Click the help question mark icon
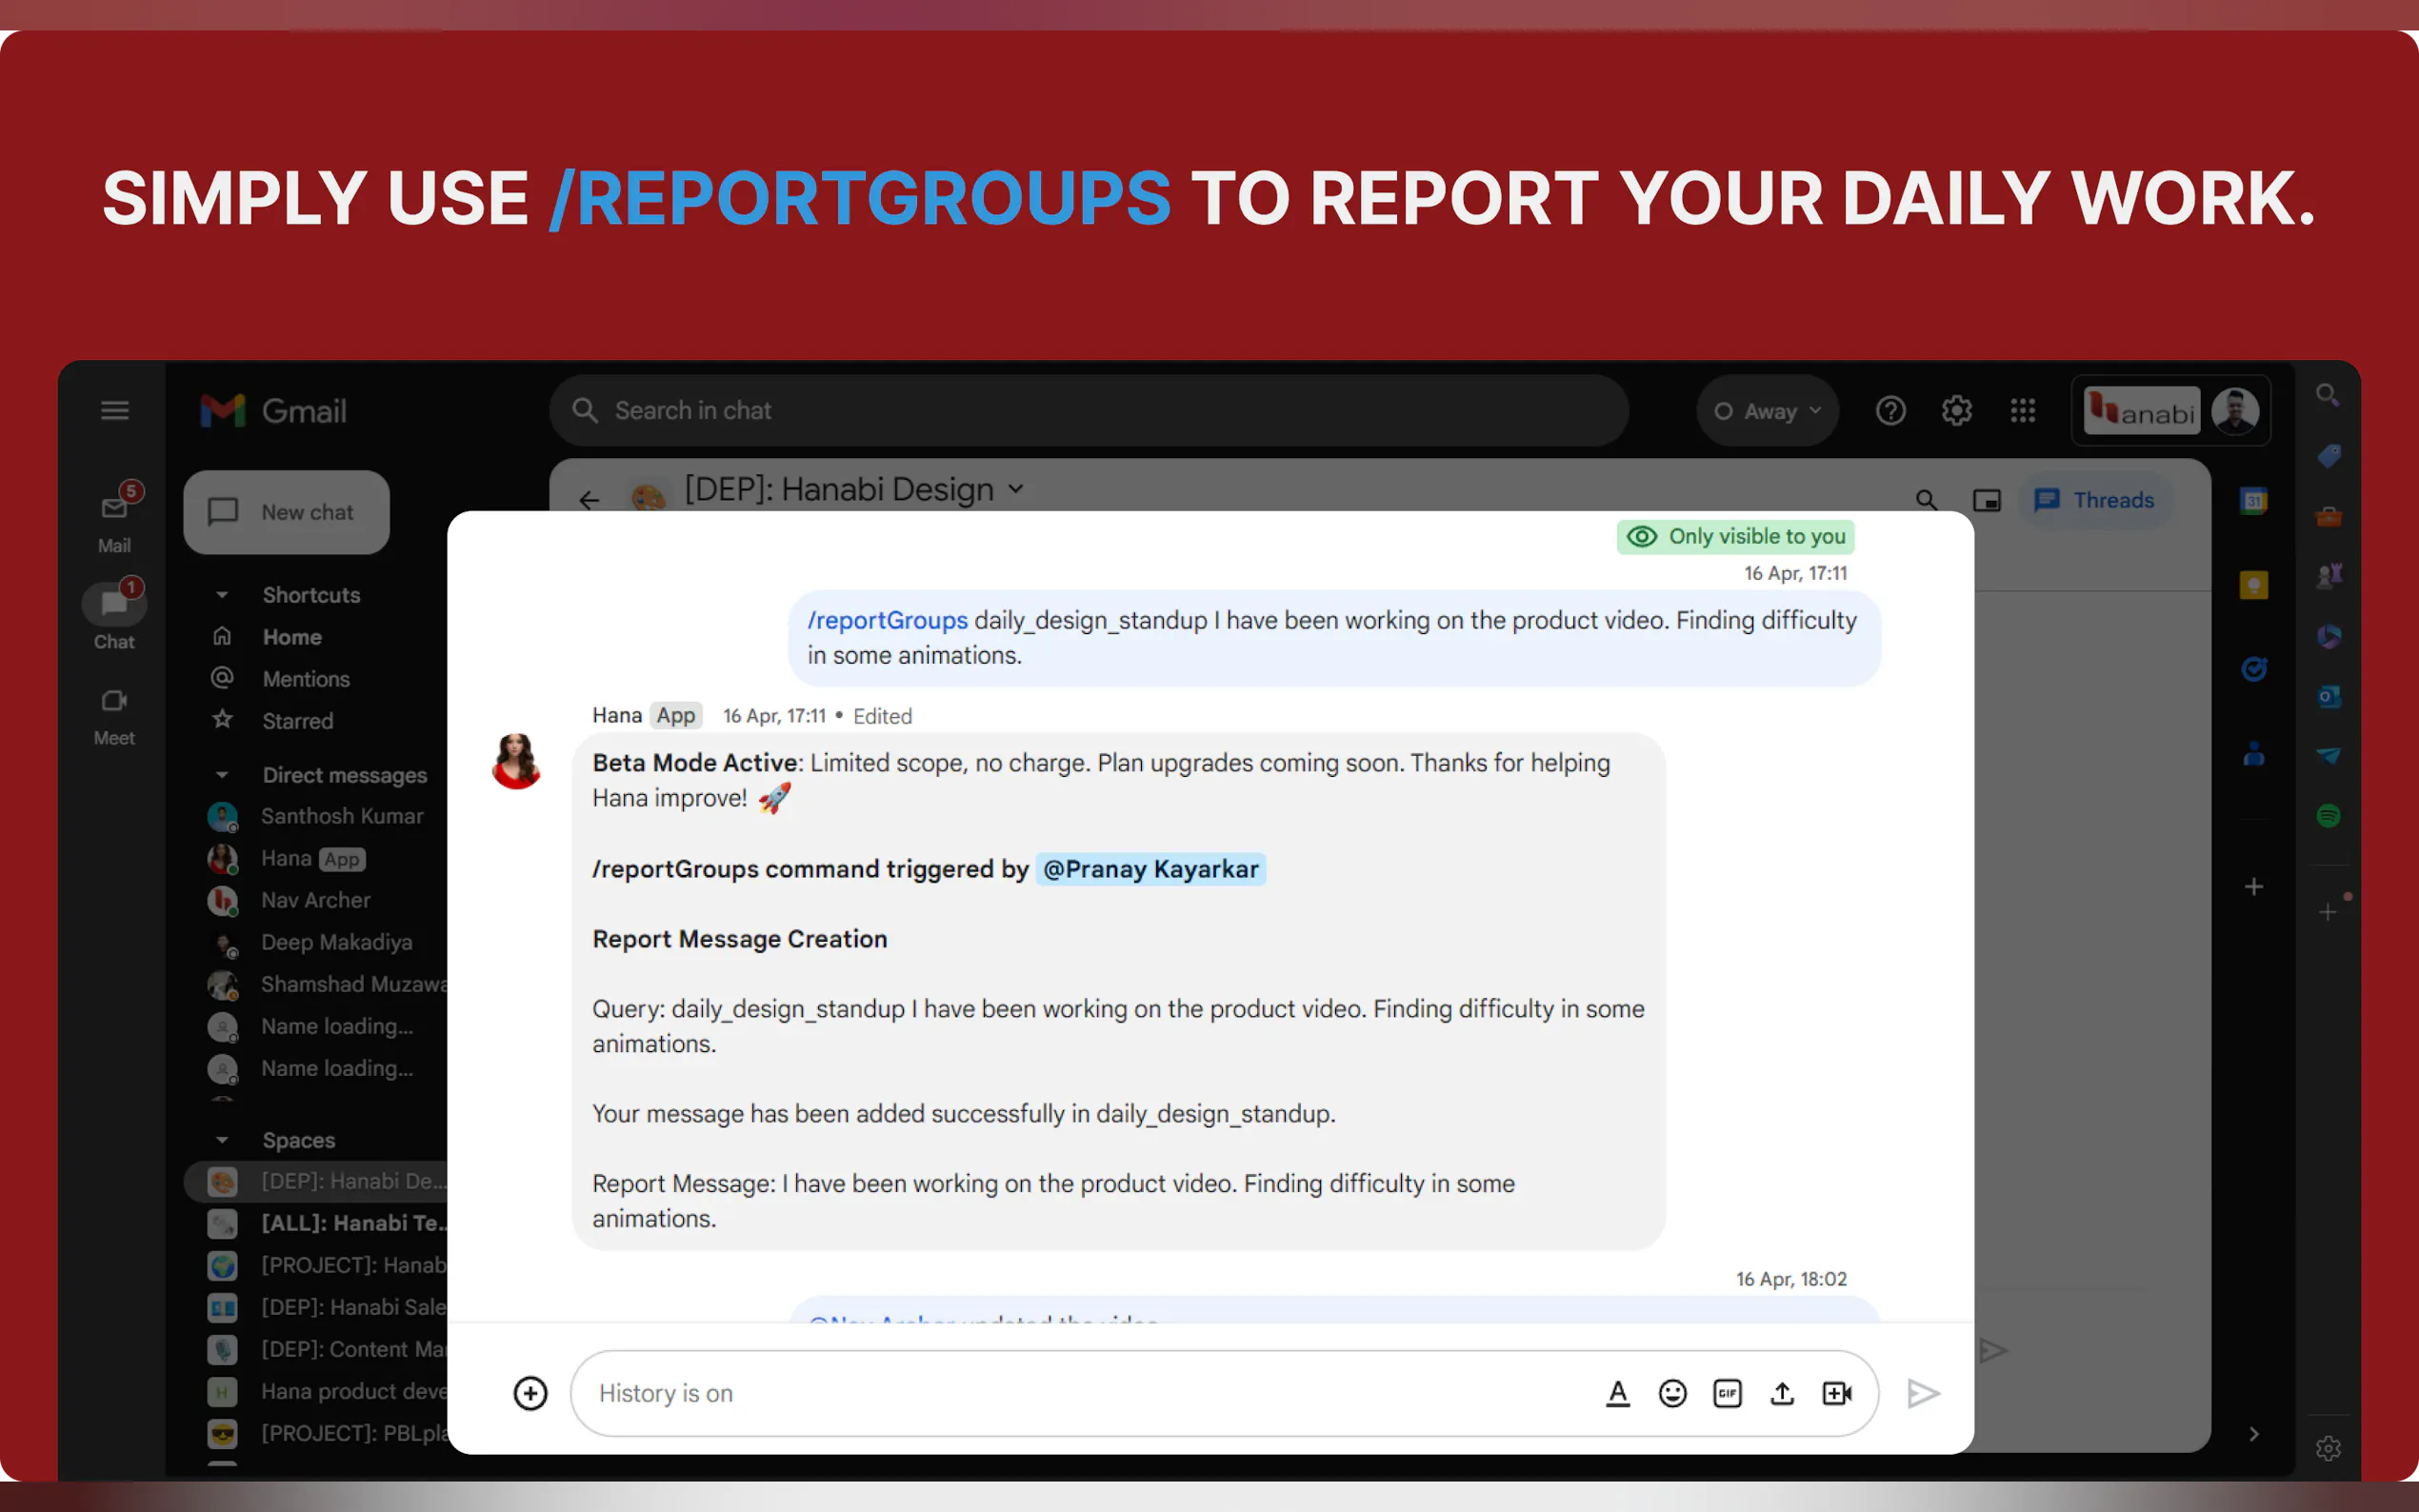2419x1512 pixels. pyautogui.click(x=1890, y=410)
